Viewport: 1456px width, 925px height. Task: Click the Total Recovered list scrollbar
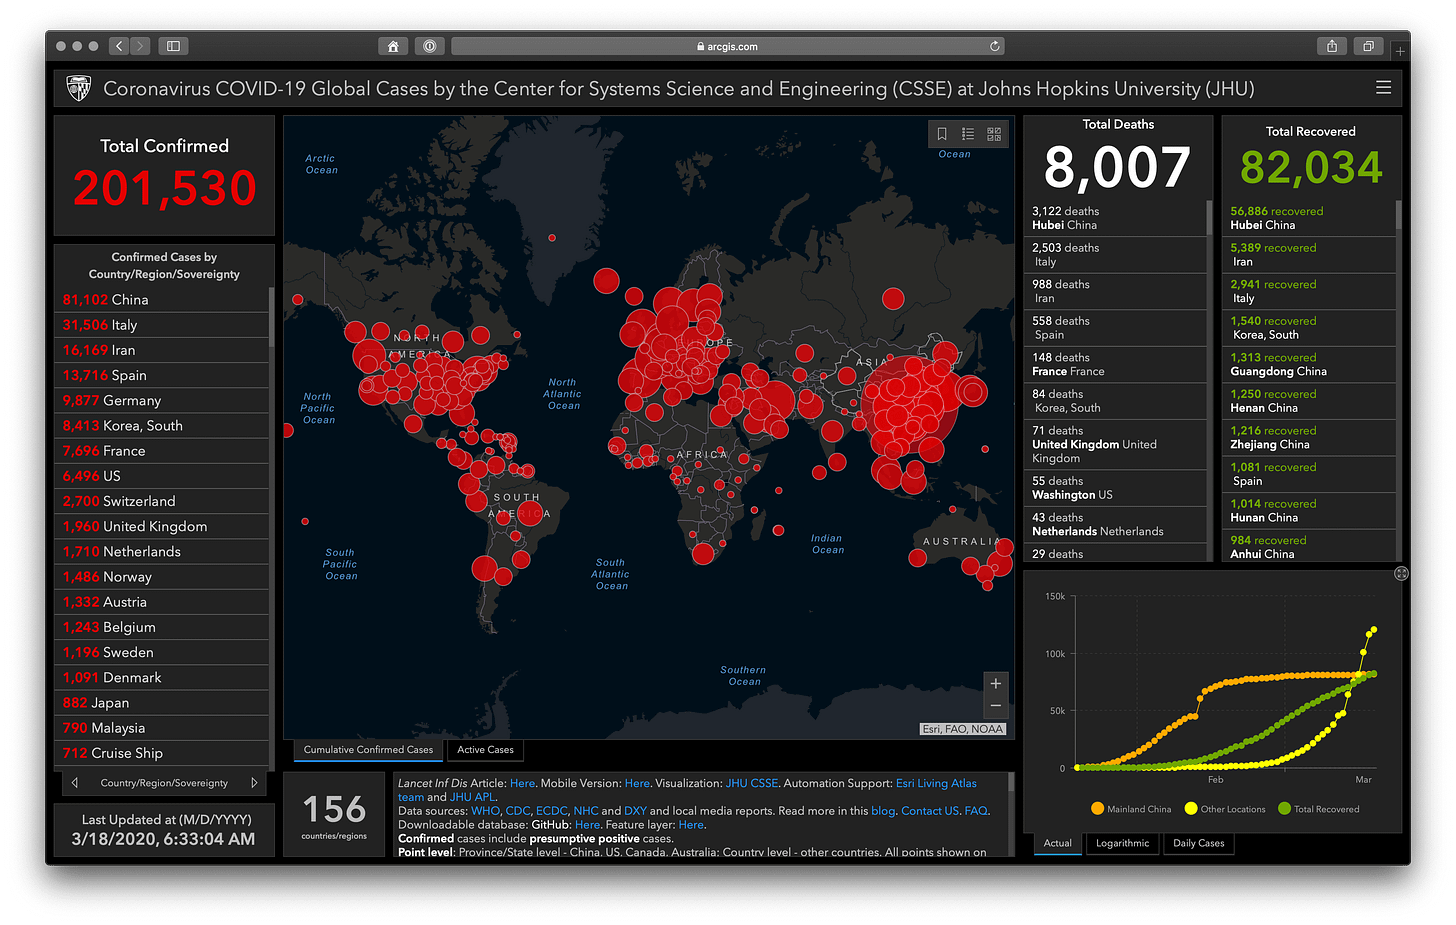tap(1398, 216)
